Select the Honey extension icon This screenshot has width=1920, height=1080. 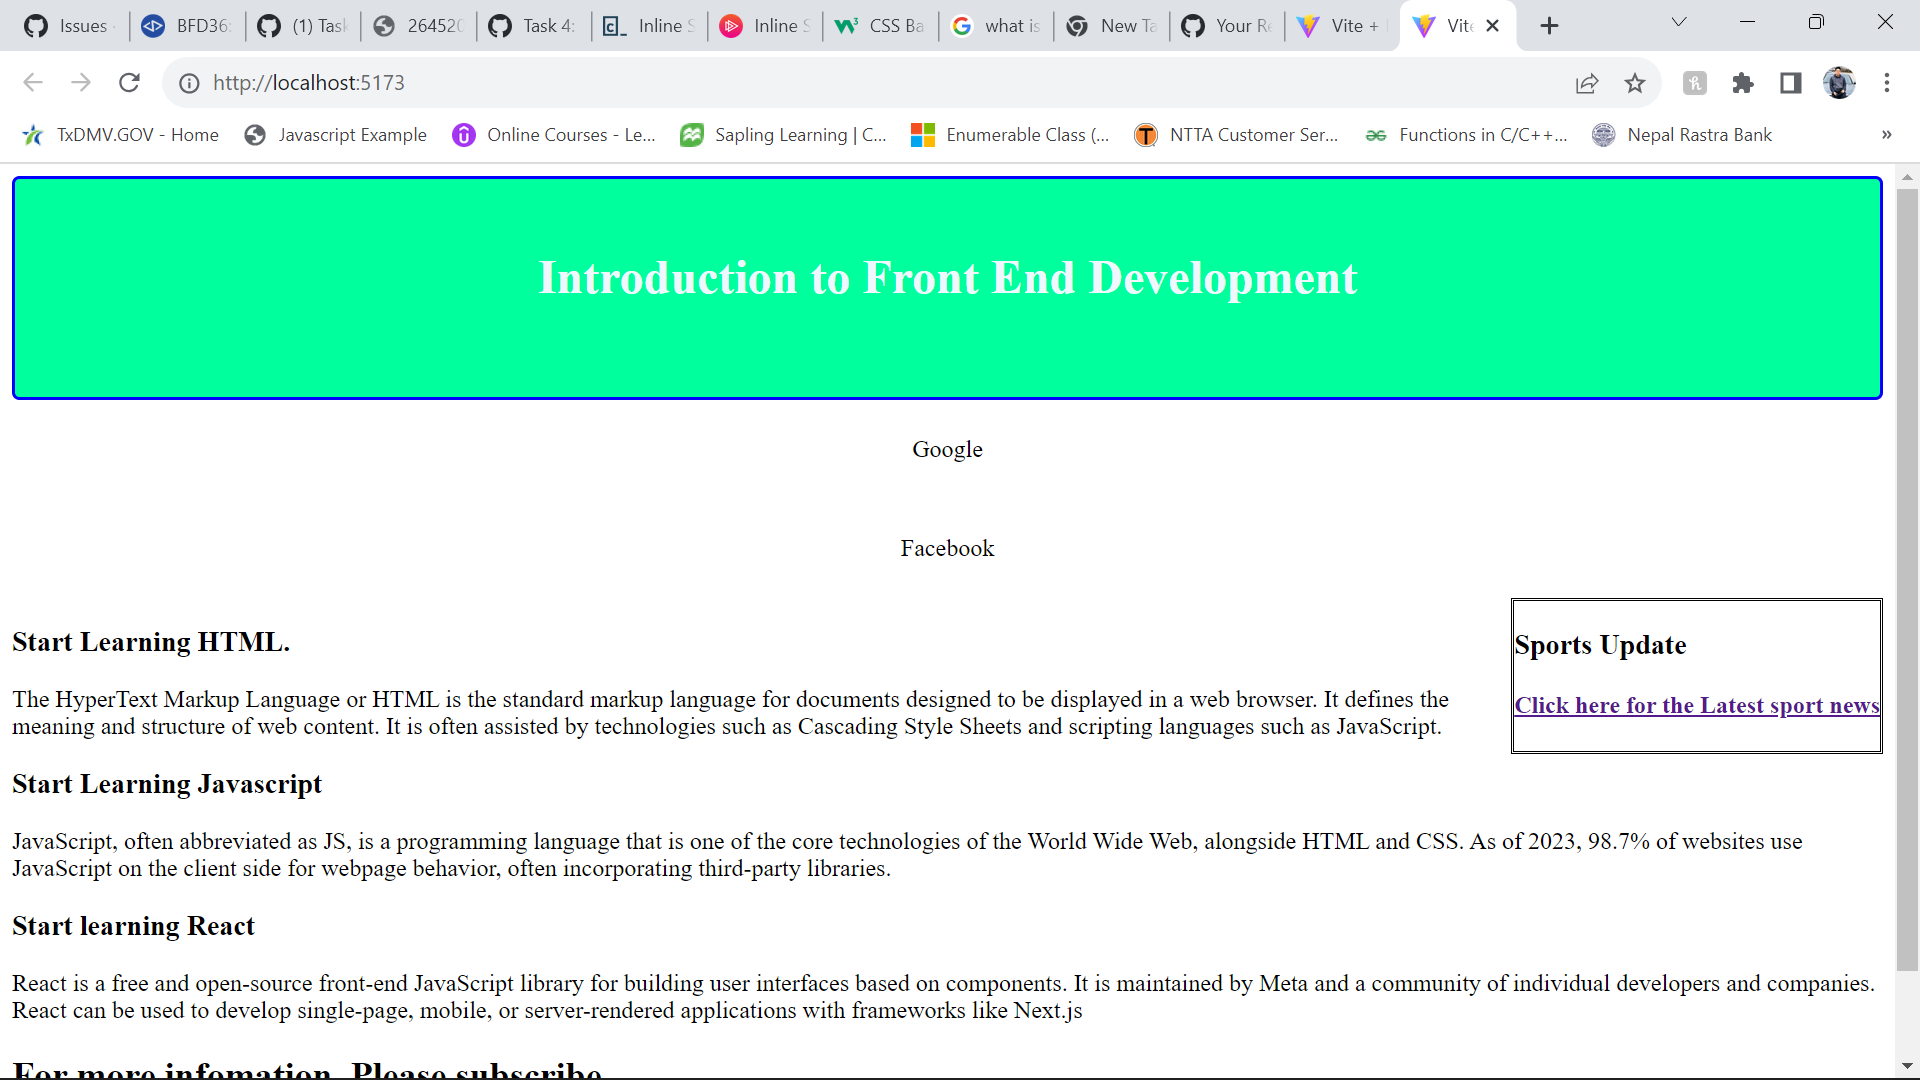1695,84
